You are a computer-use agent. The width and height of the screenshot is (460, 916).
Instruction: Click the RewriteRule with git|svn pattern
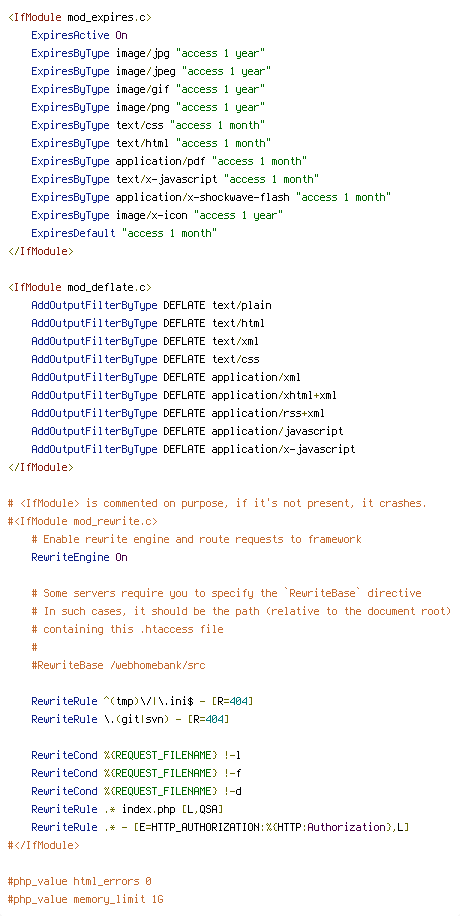130,719
